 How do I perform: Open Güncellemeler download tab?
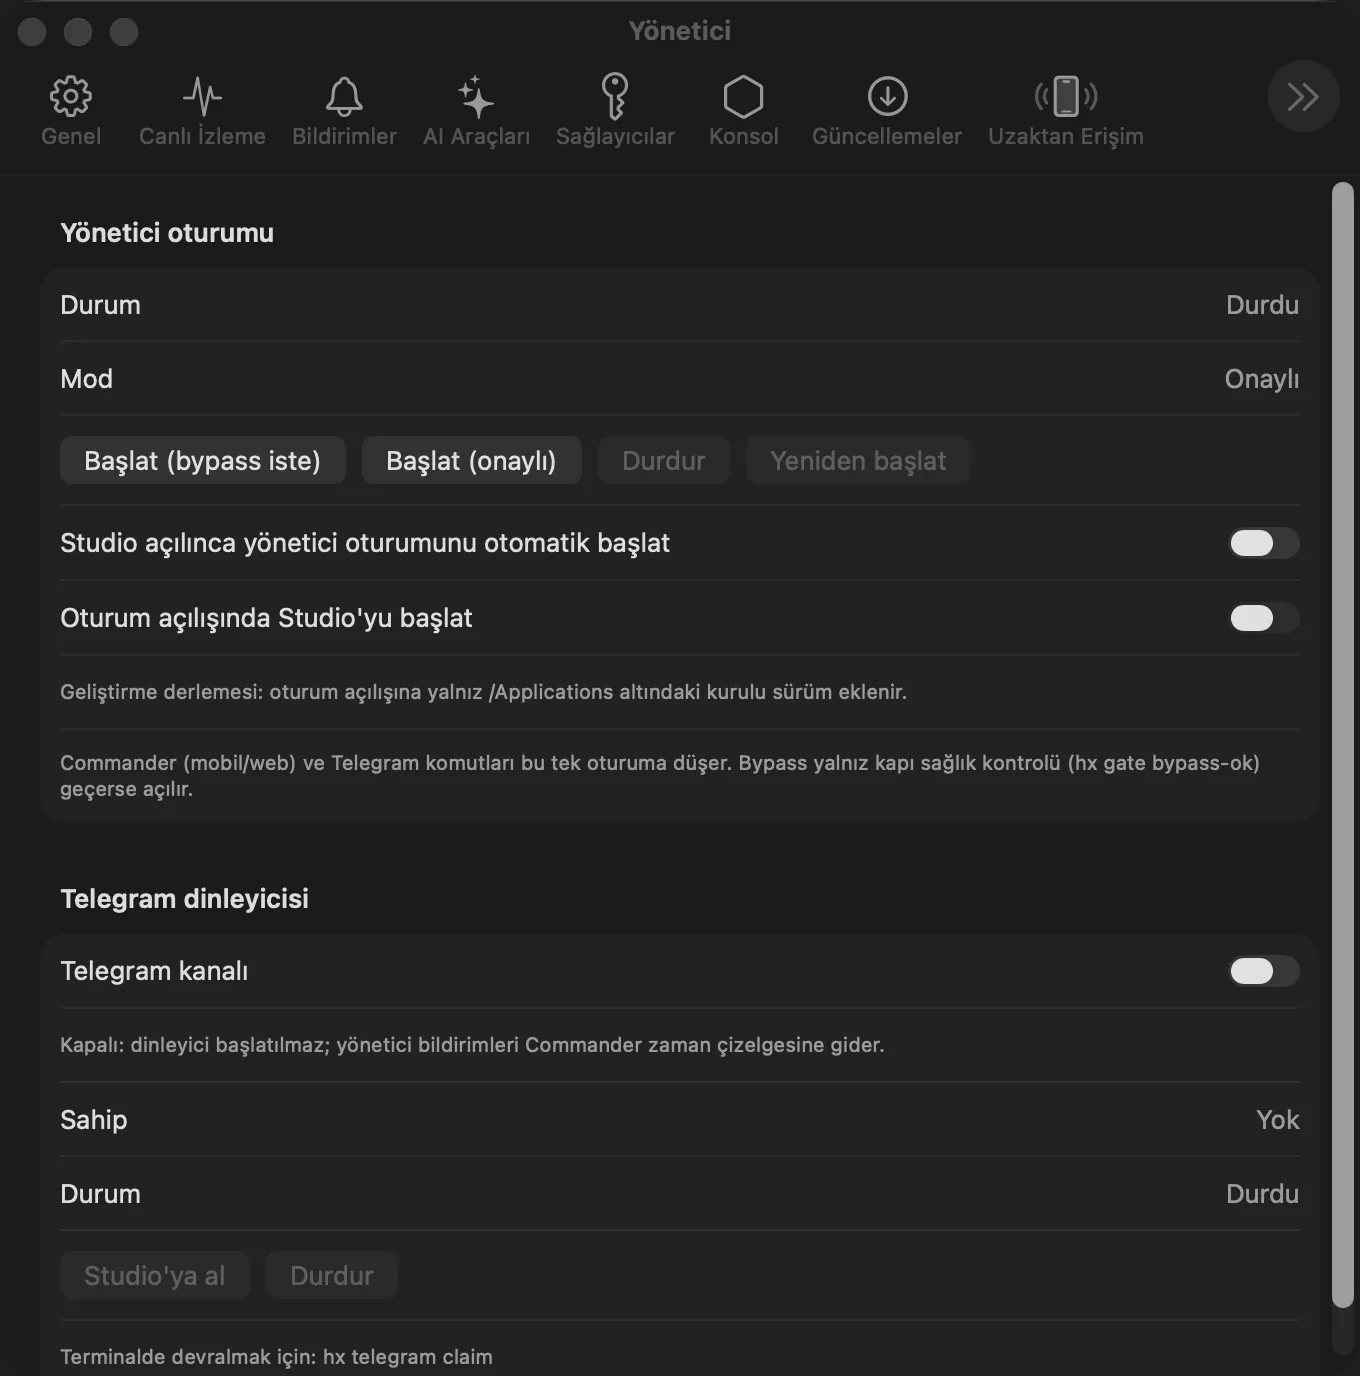point(887,111)
